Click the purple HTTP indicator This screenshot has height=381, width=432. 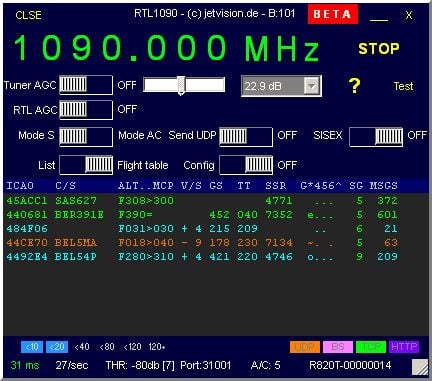coord(404,347)
